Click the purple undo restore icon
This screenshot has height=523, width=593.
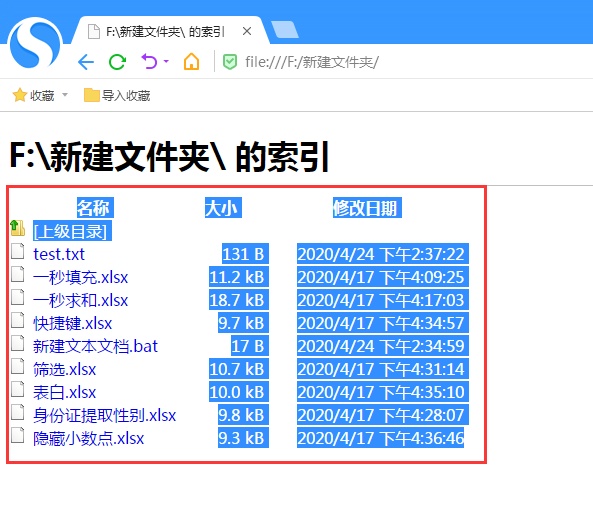(149, 61)
